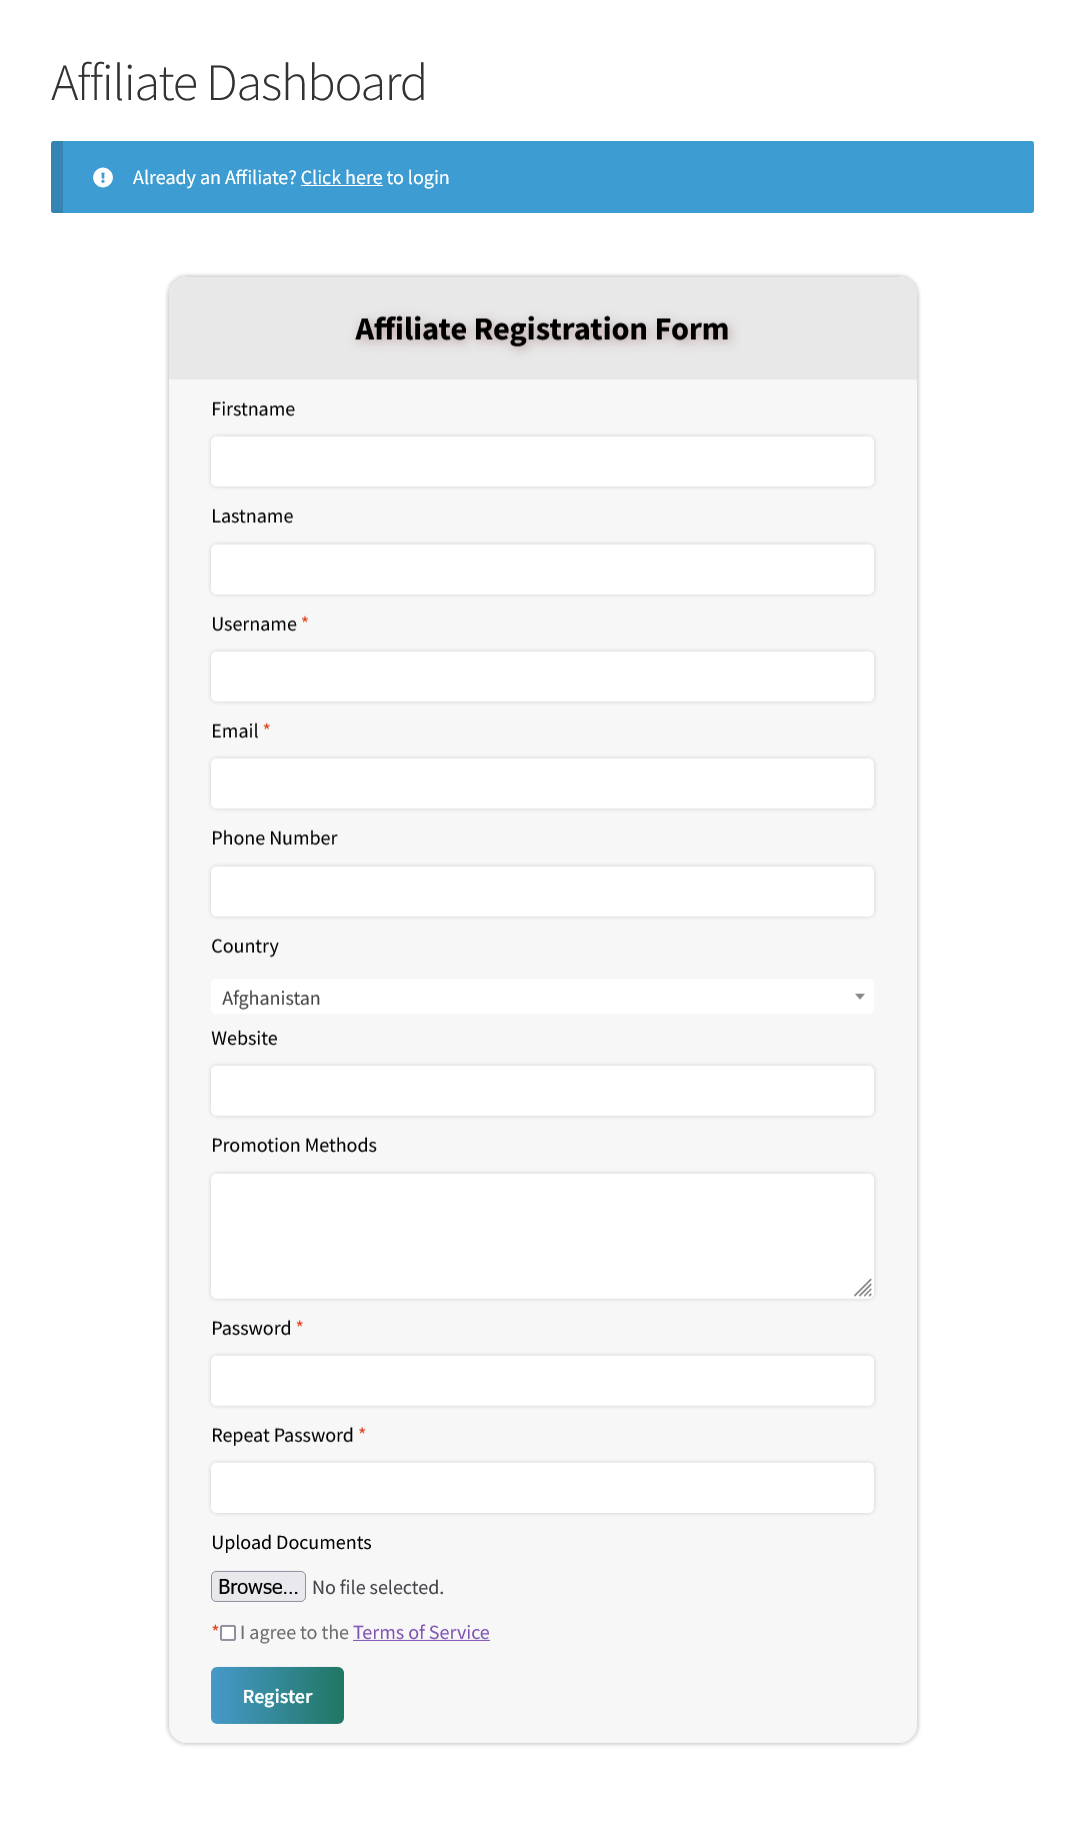Click the resize handle on Promotion Methods textarea
The width and height of the screenshot is (1080, 1824).
[x=864, y=1288]
